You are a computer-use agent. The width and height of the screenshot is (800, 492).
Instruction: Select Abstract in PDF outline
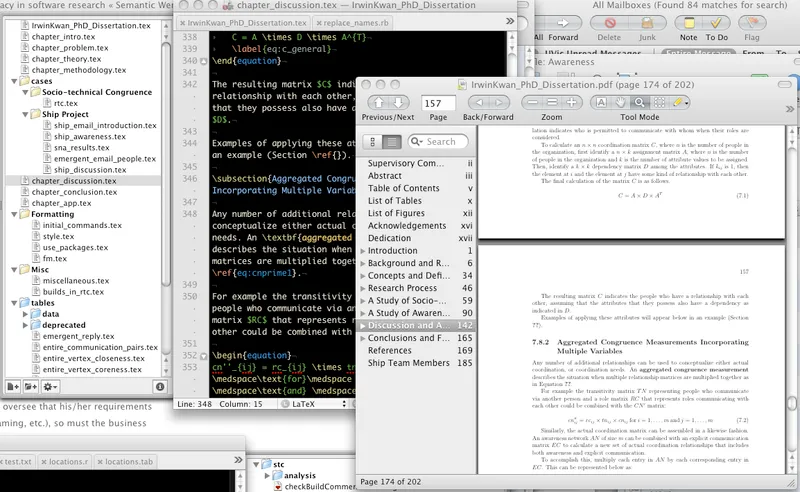point(385,176)
